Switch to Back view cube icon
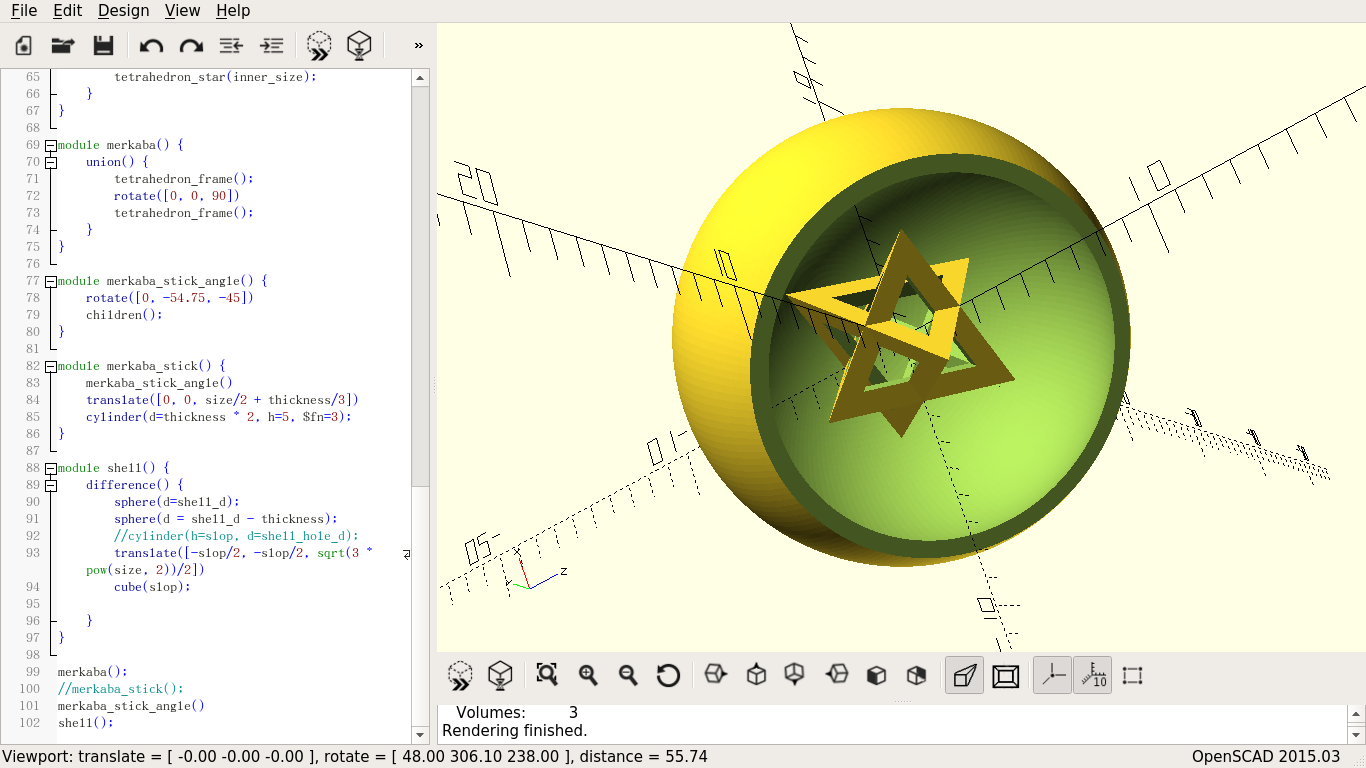Image resolution: width=1366 pixels, height=768 pixels. click(x=916, y=675)
